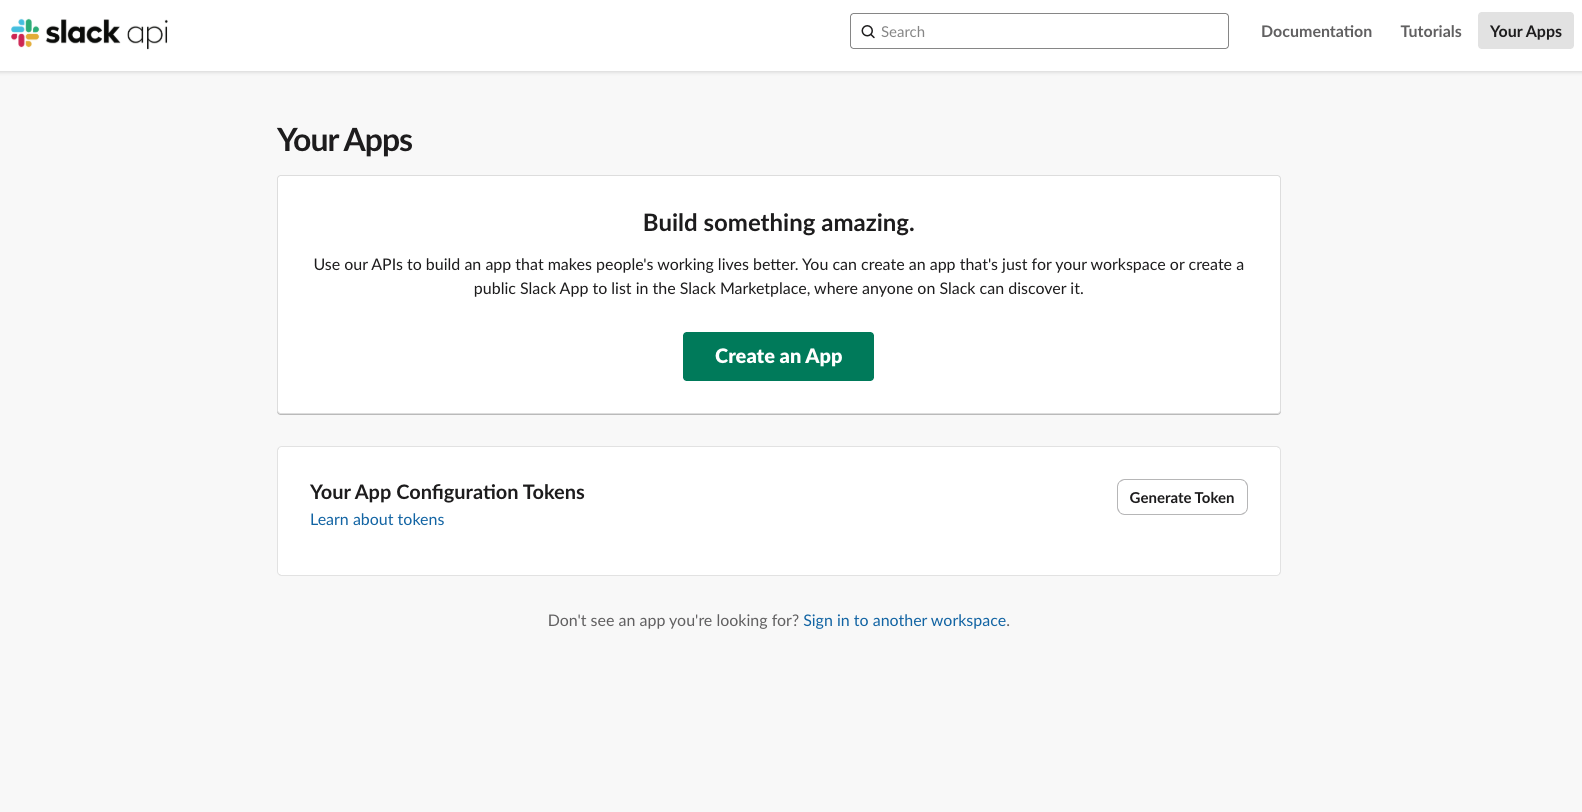Open the Learn about tokens link

pyautogui.click(x=377, y=520)
